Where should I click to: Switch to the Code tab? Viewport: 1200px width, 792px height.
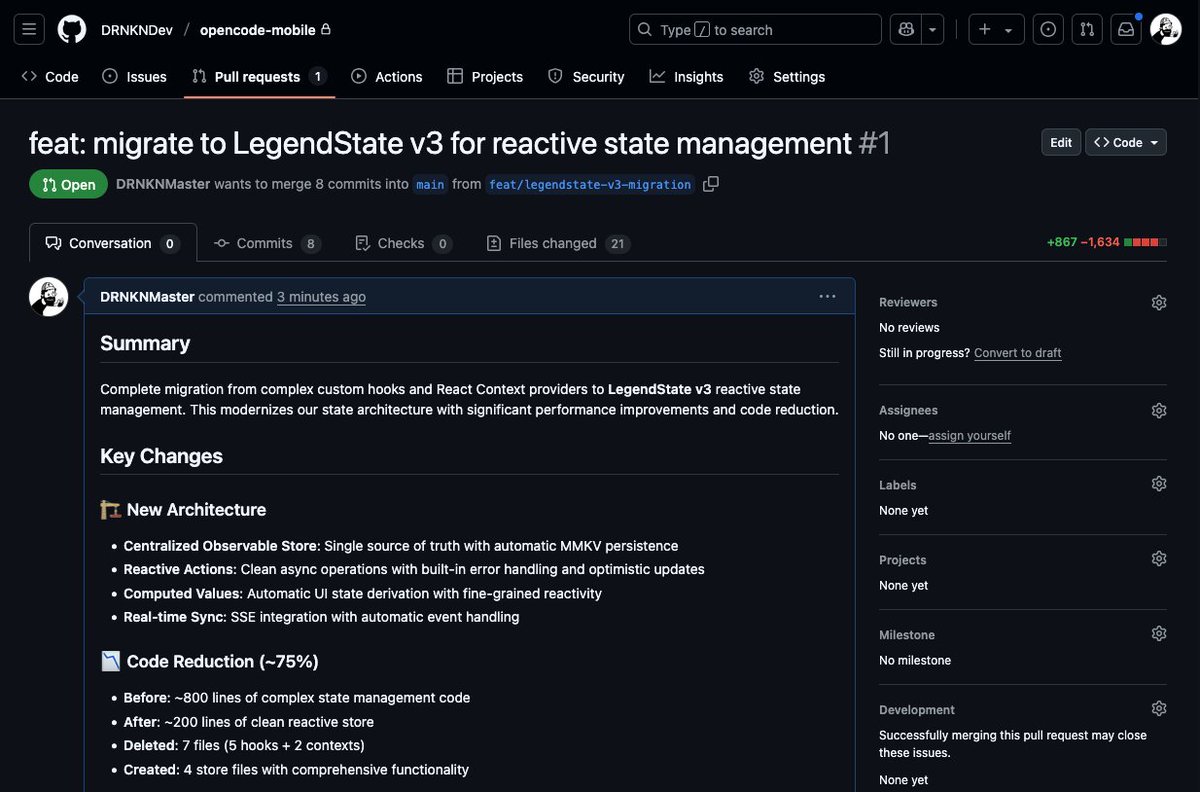point(50,76)
